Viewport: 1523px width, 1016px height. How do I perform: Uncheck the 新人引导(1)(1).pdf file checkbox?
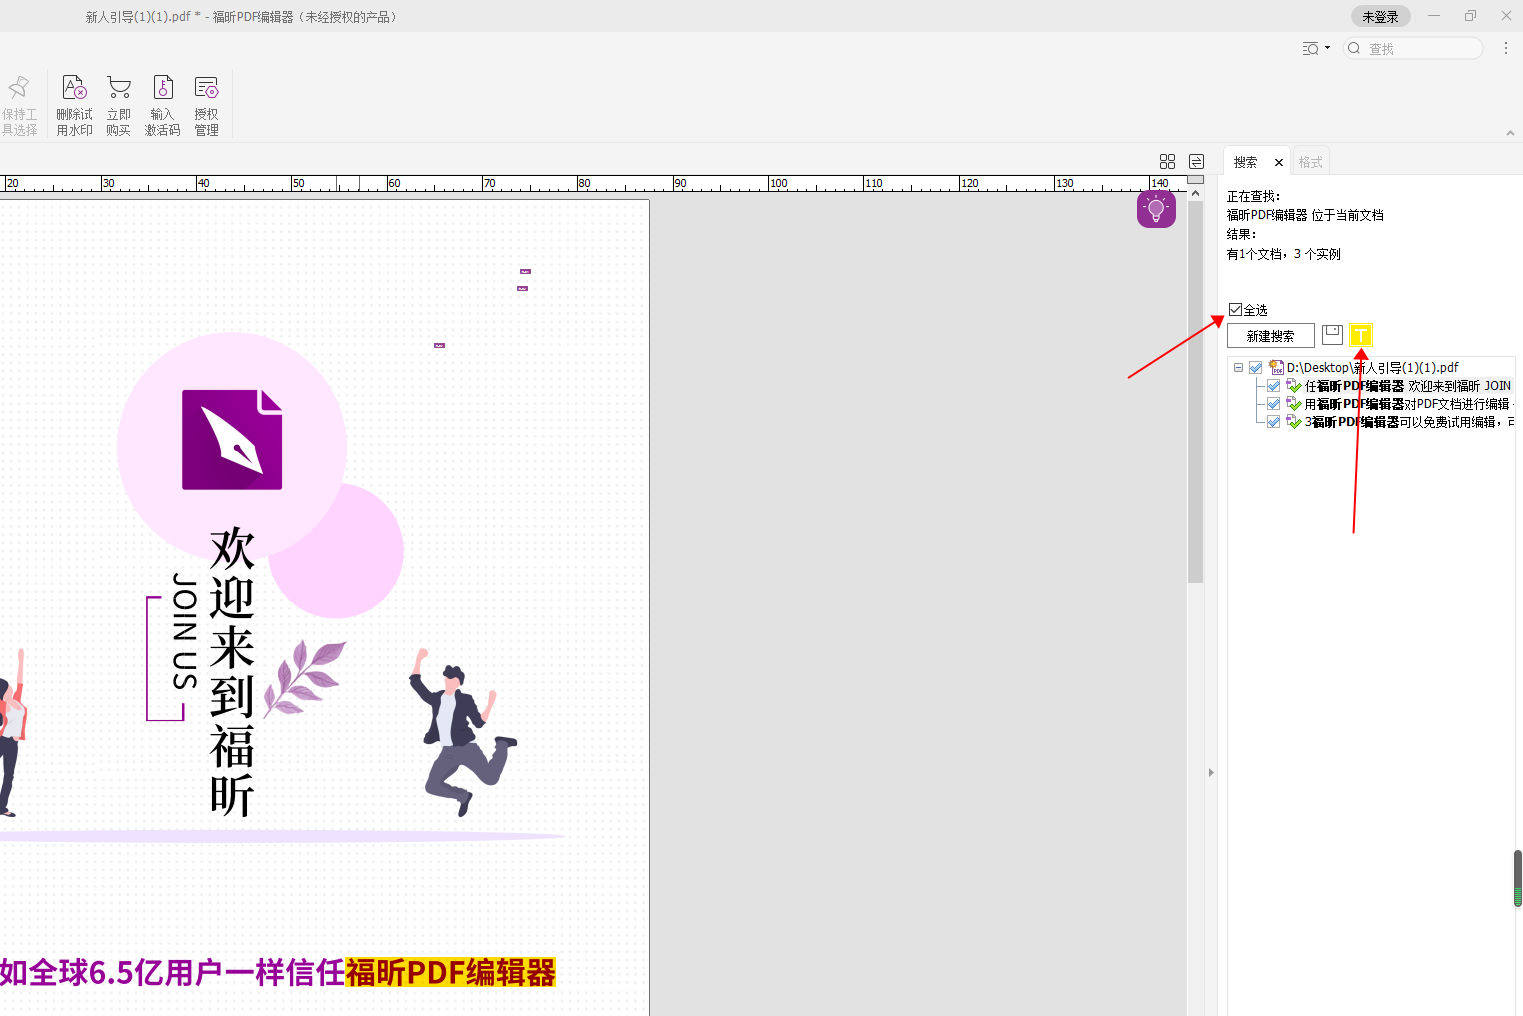tap(1256, 368)
